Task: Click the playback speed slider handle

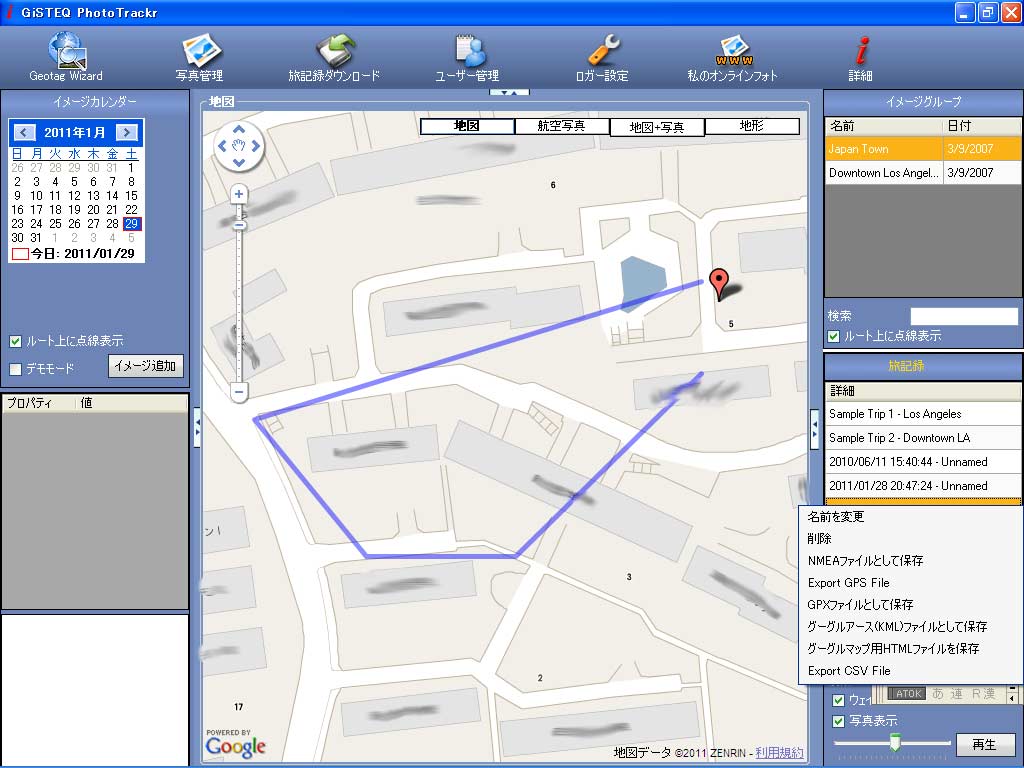Action: pyautogui.click(x=895, y=741)
